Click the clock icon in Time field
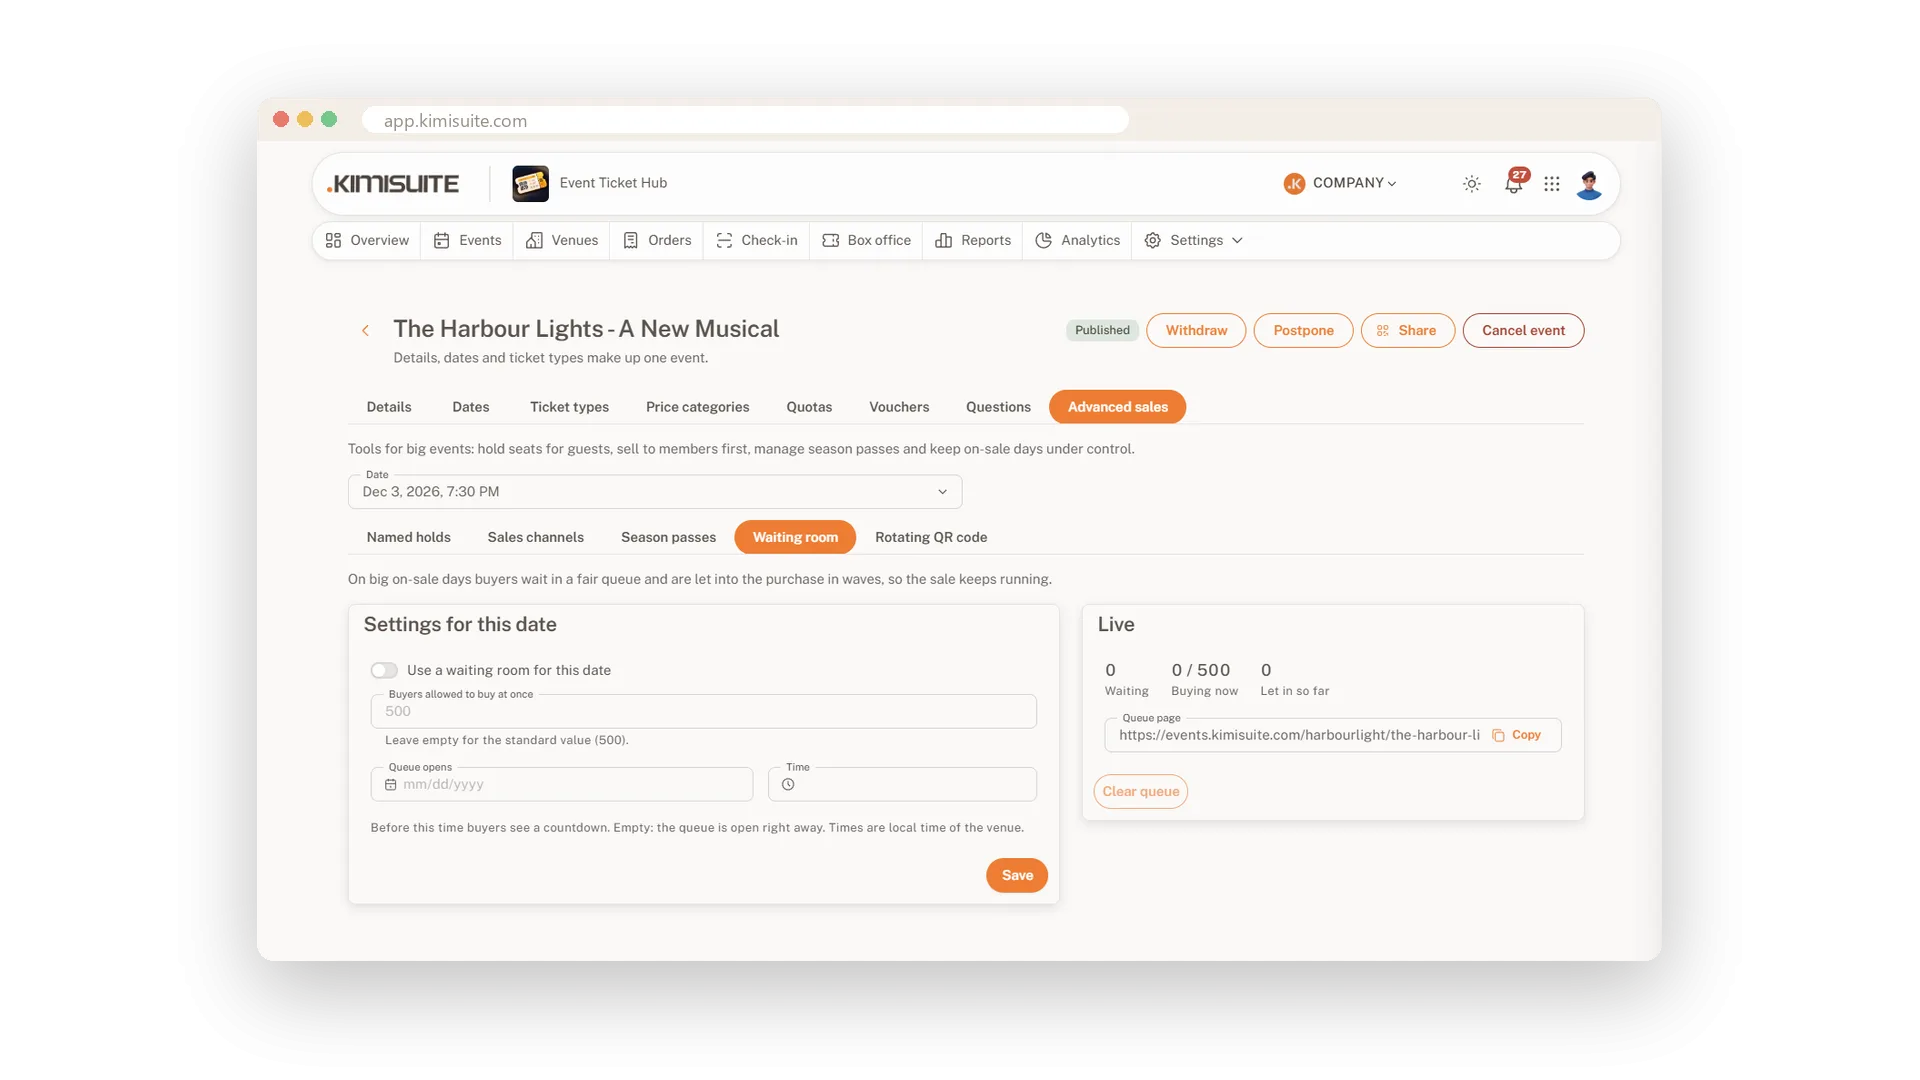Viewport: 1920px width, 1080px height. 788,785
